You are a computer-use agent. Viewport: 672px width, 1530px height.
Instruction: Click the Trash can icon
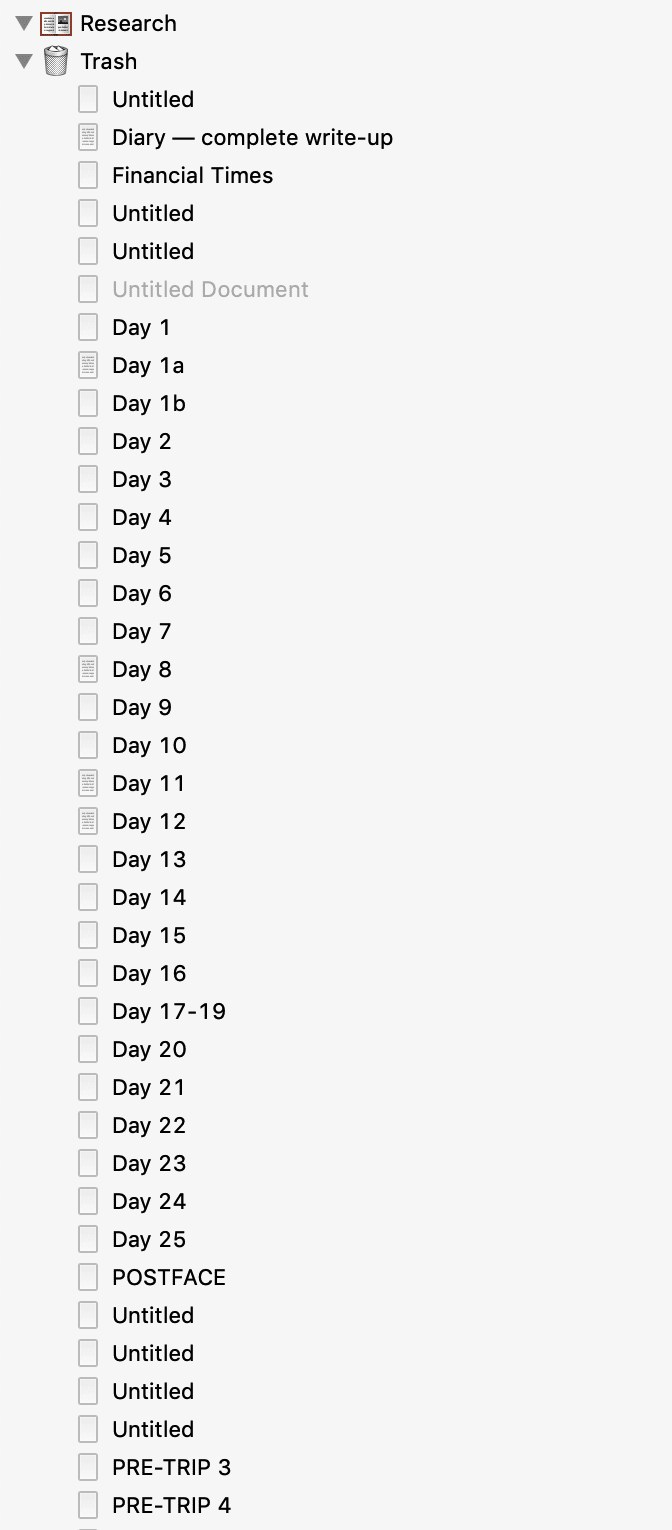[57, 61]
